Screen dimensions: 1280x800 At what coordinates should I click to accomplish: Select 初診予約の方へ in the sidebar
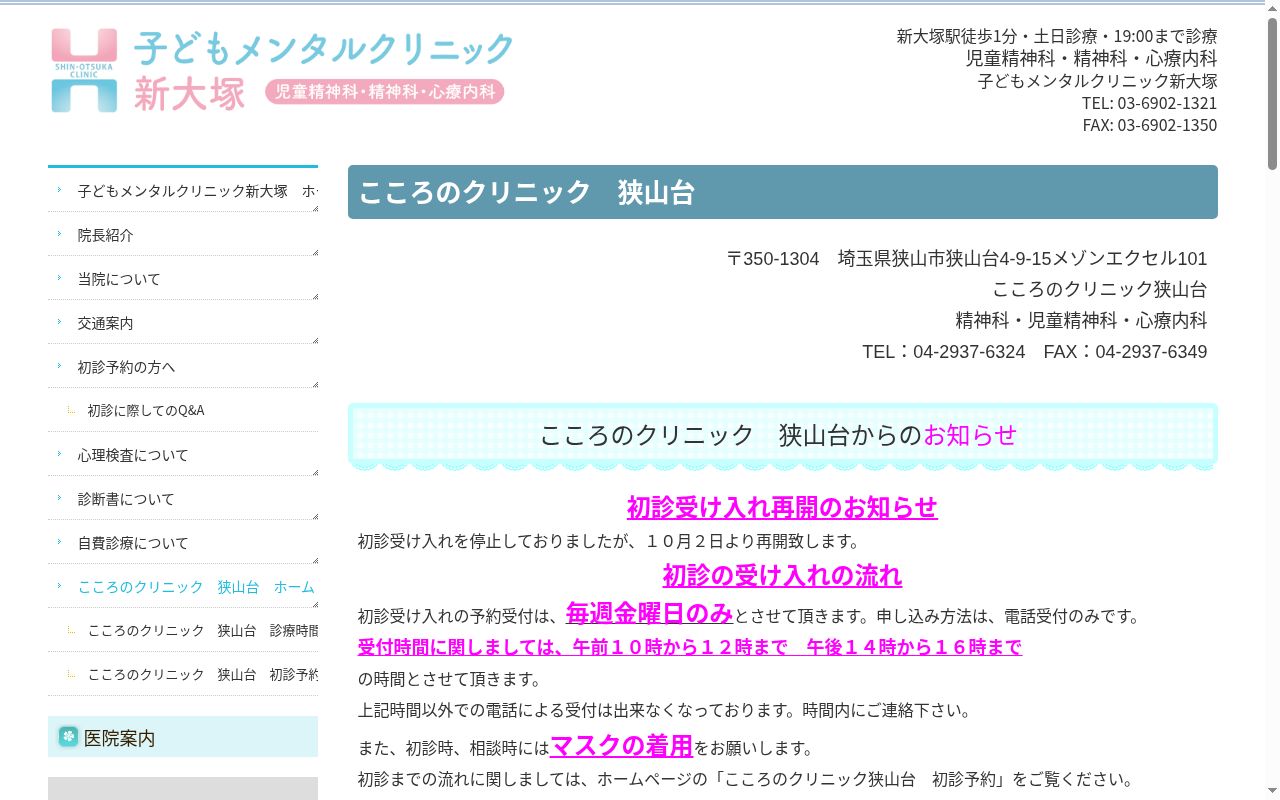(183, 367)
